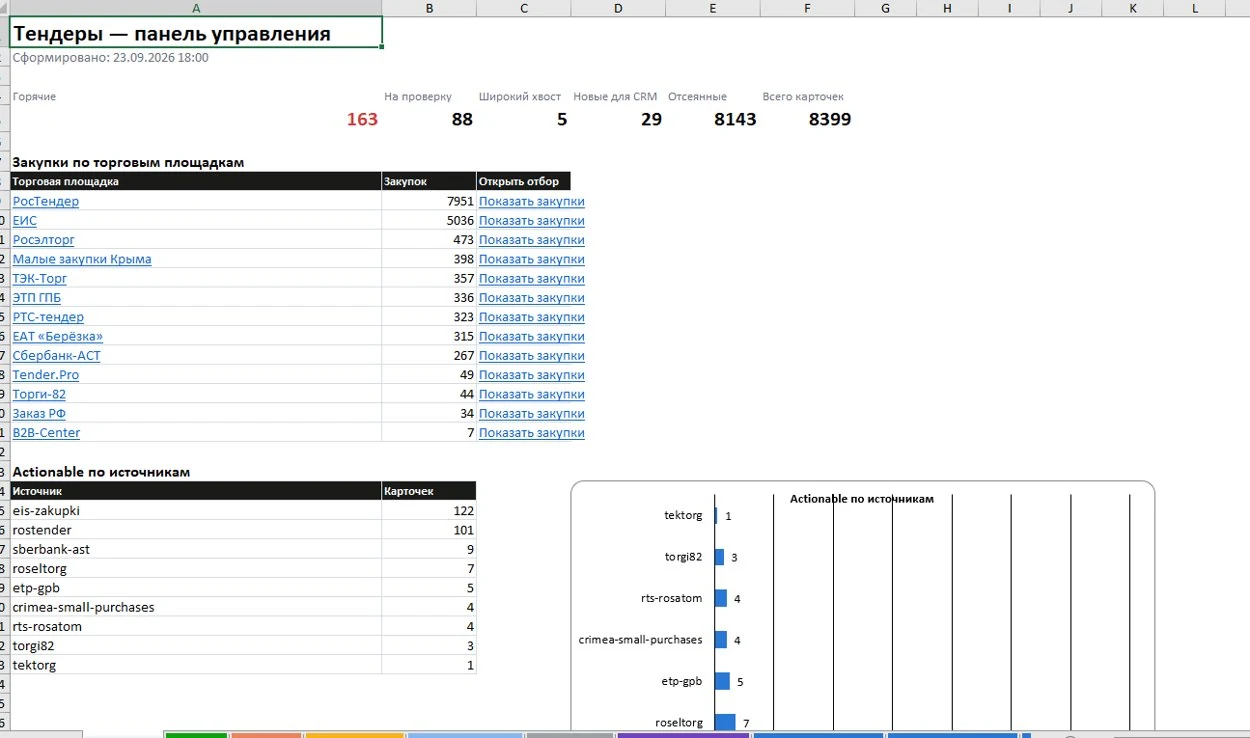Select column F header
This screenshot has height=738, width=1250.
(x=807, y=8)
